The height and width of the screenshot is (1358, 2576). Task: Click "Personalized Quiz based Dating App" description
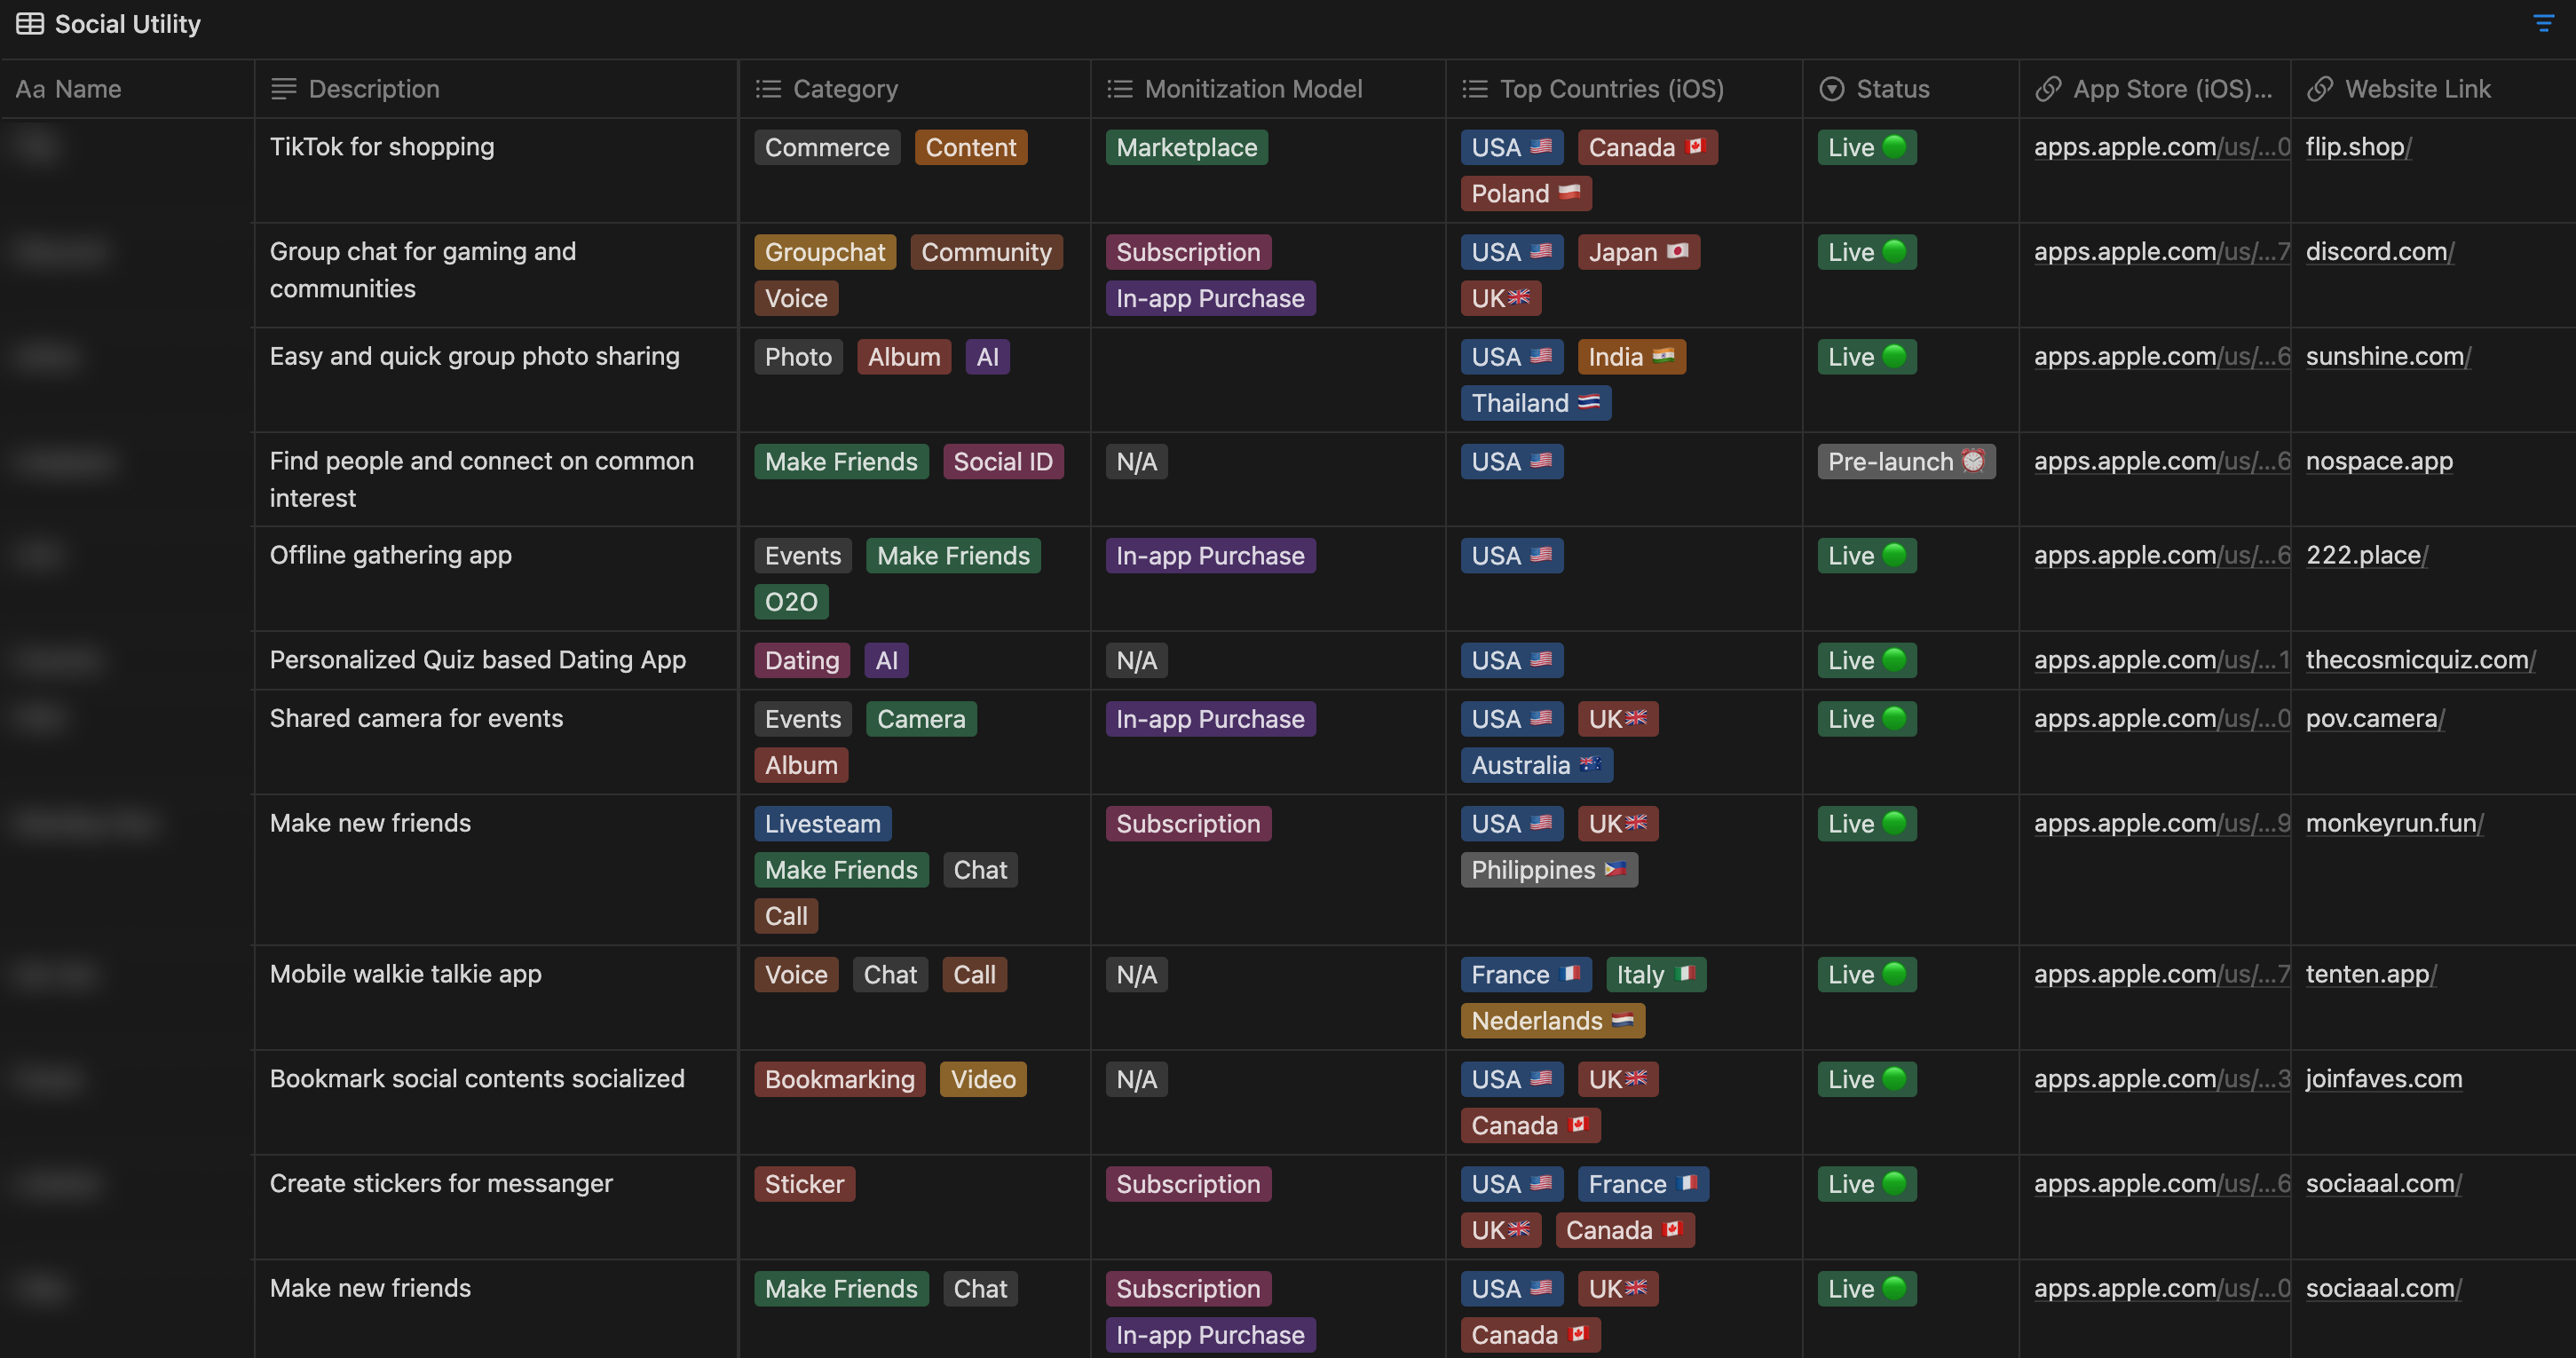click(x=478, y=660)
